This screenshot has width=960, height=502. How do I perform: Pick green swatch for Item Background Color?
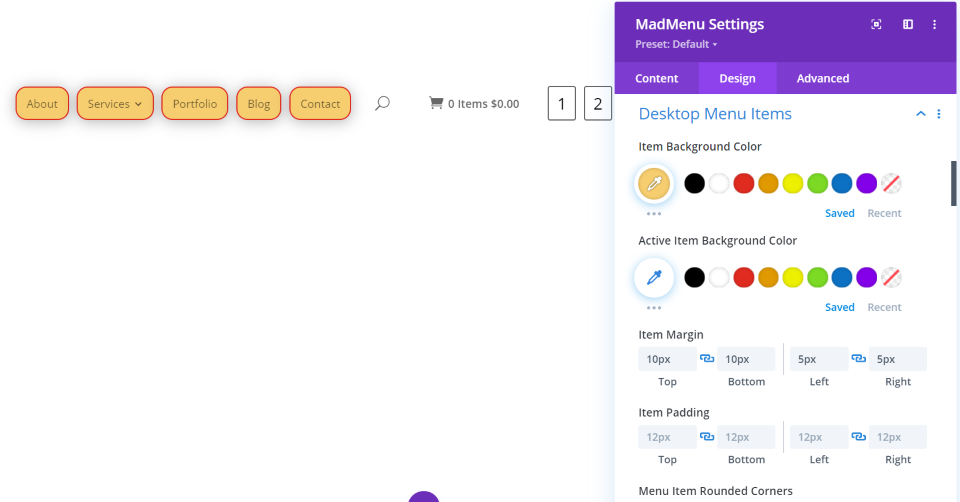[817, 183]
